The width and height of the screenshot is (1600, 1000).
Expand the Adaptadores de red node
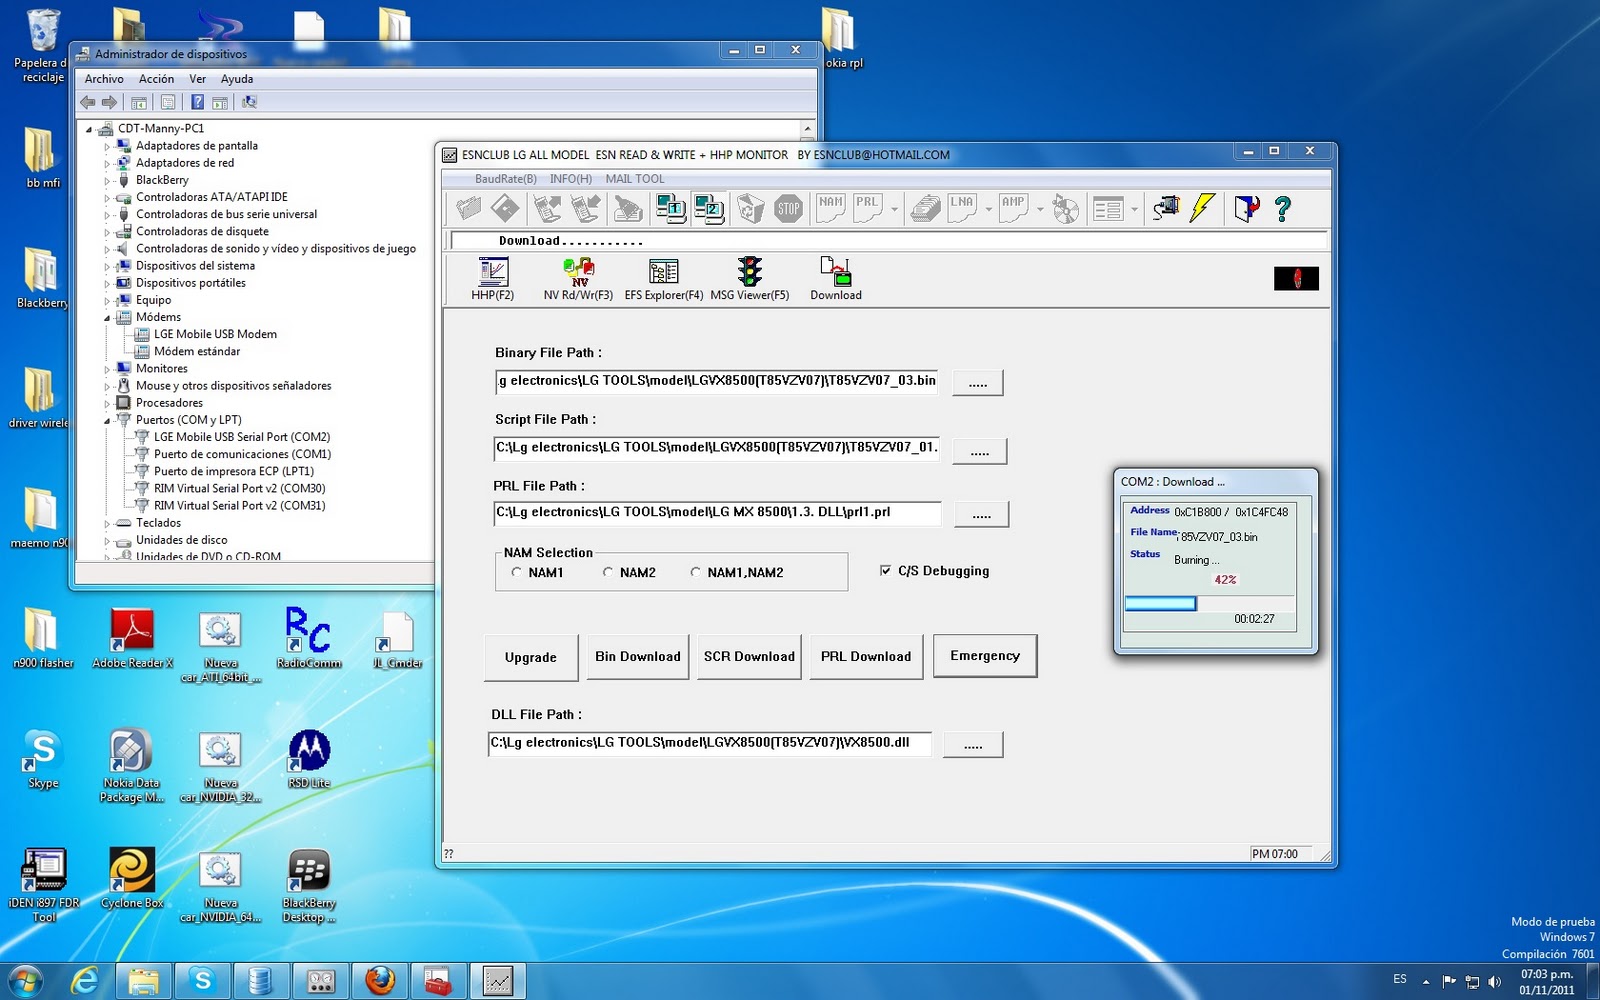pyautogui.click(x=107, y=164)
